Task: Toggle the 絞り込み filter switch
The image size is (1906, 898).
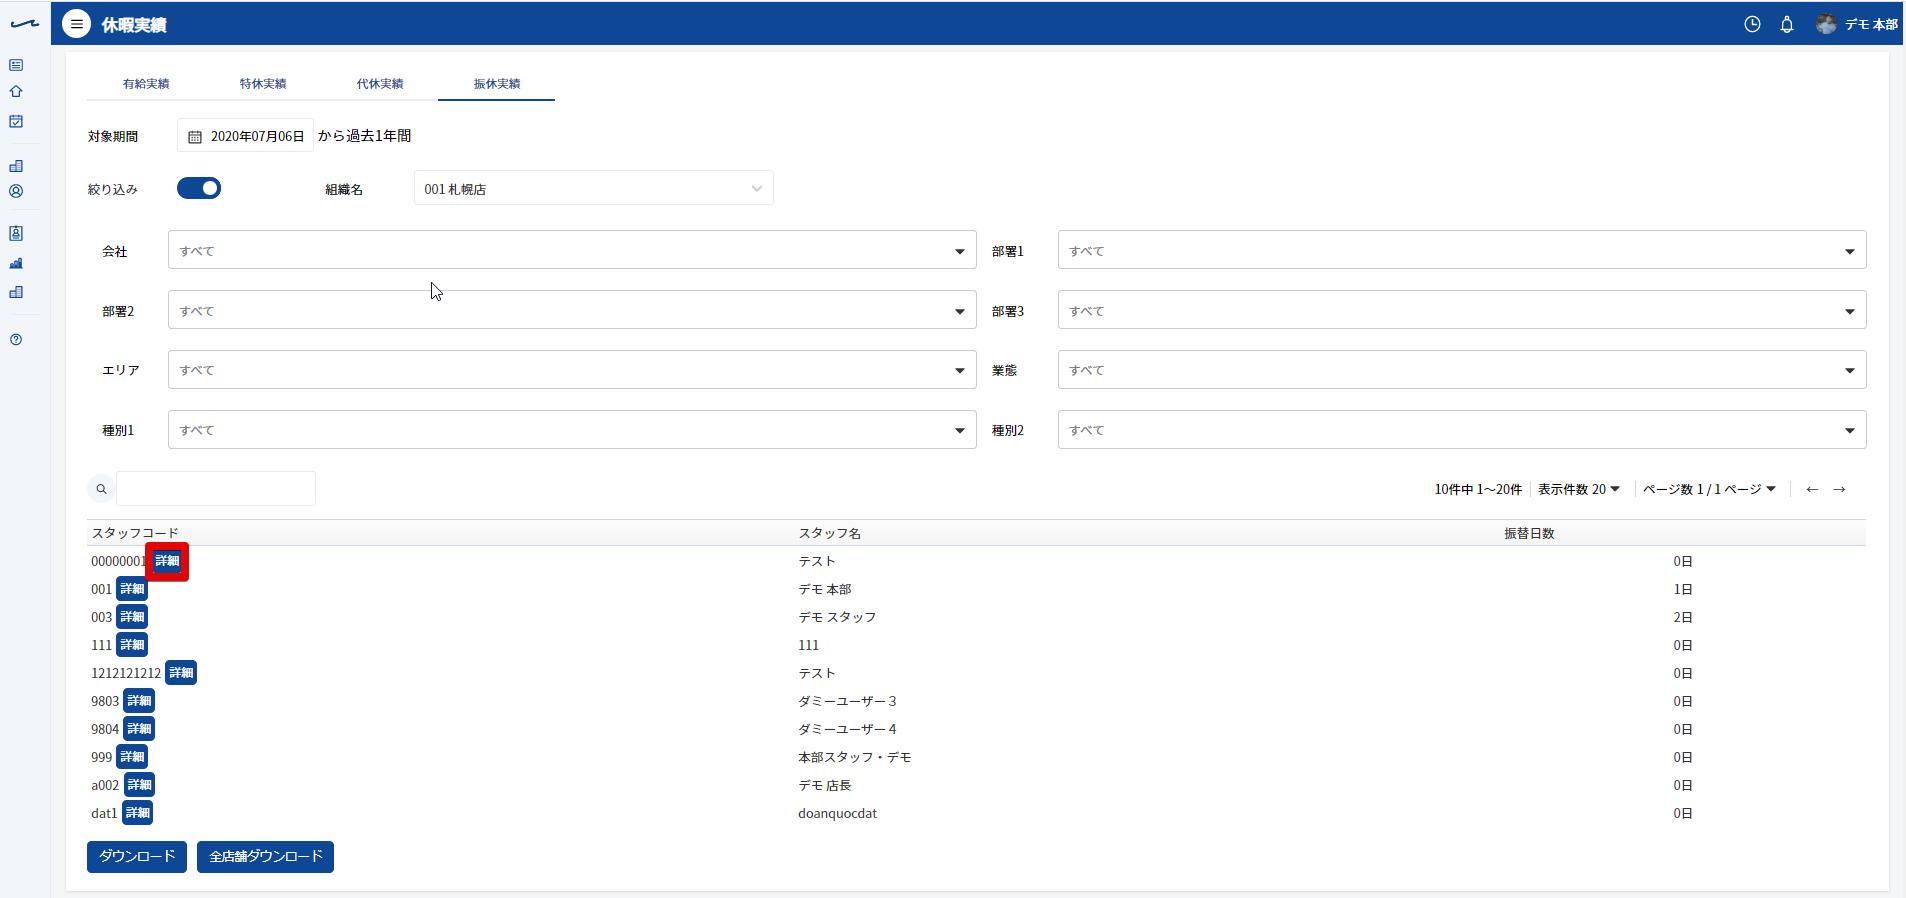Action: [x=199, y=188]
